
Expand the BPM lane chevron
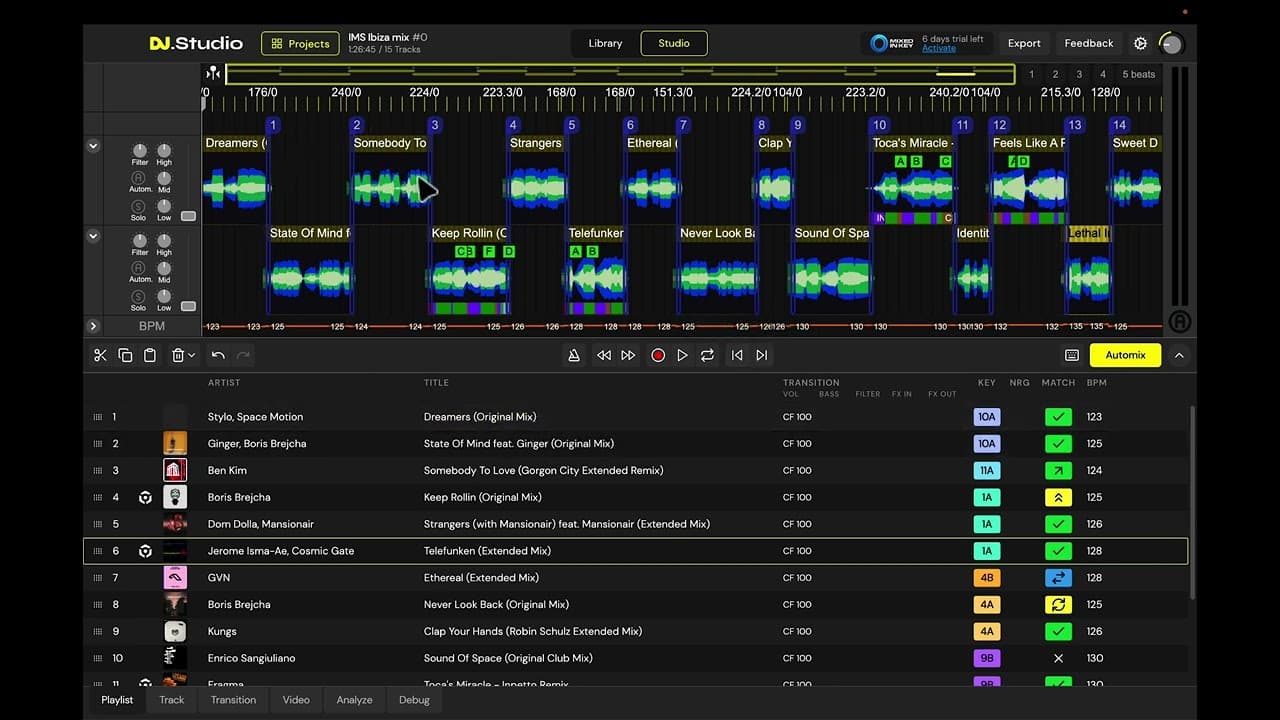point(93,326)
